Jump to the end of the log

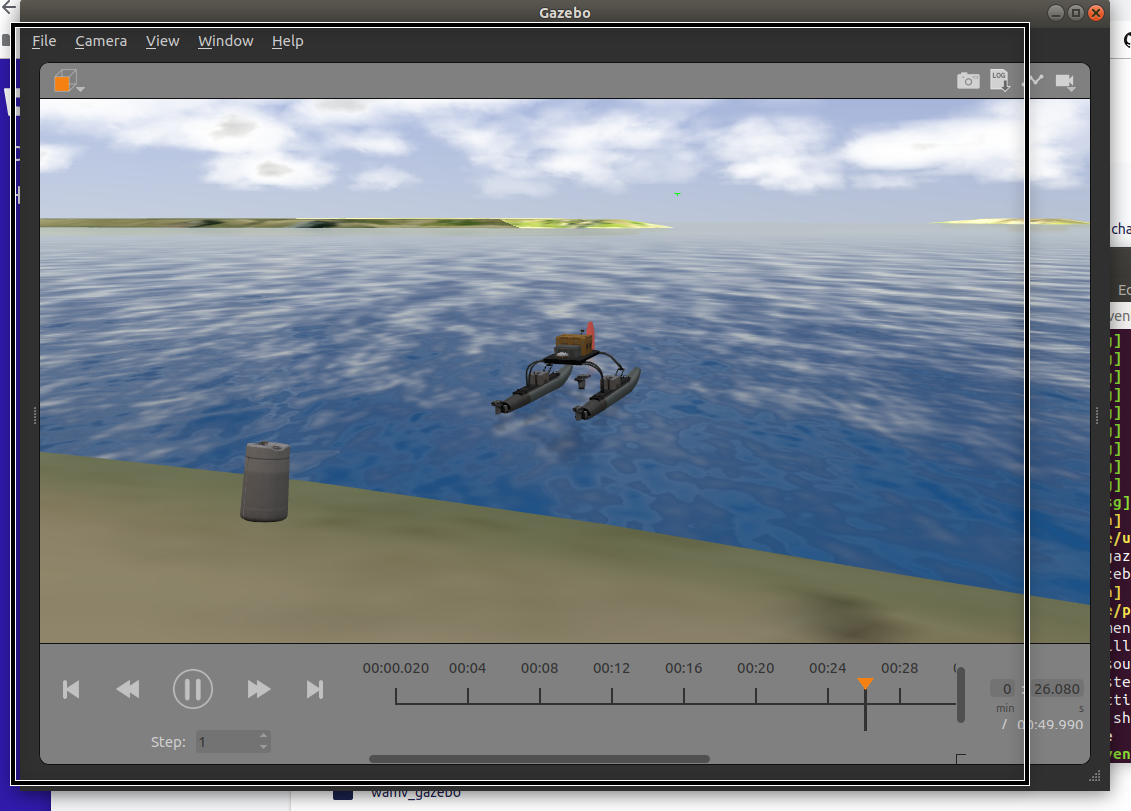tap(315, 689)
